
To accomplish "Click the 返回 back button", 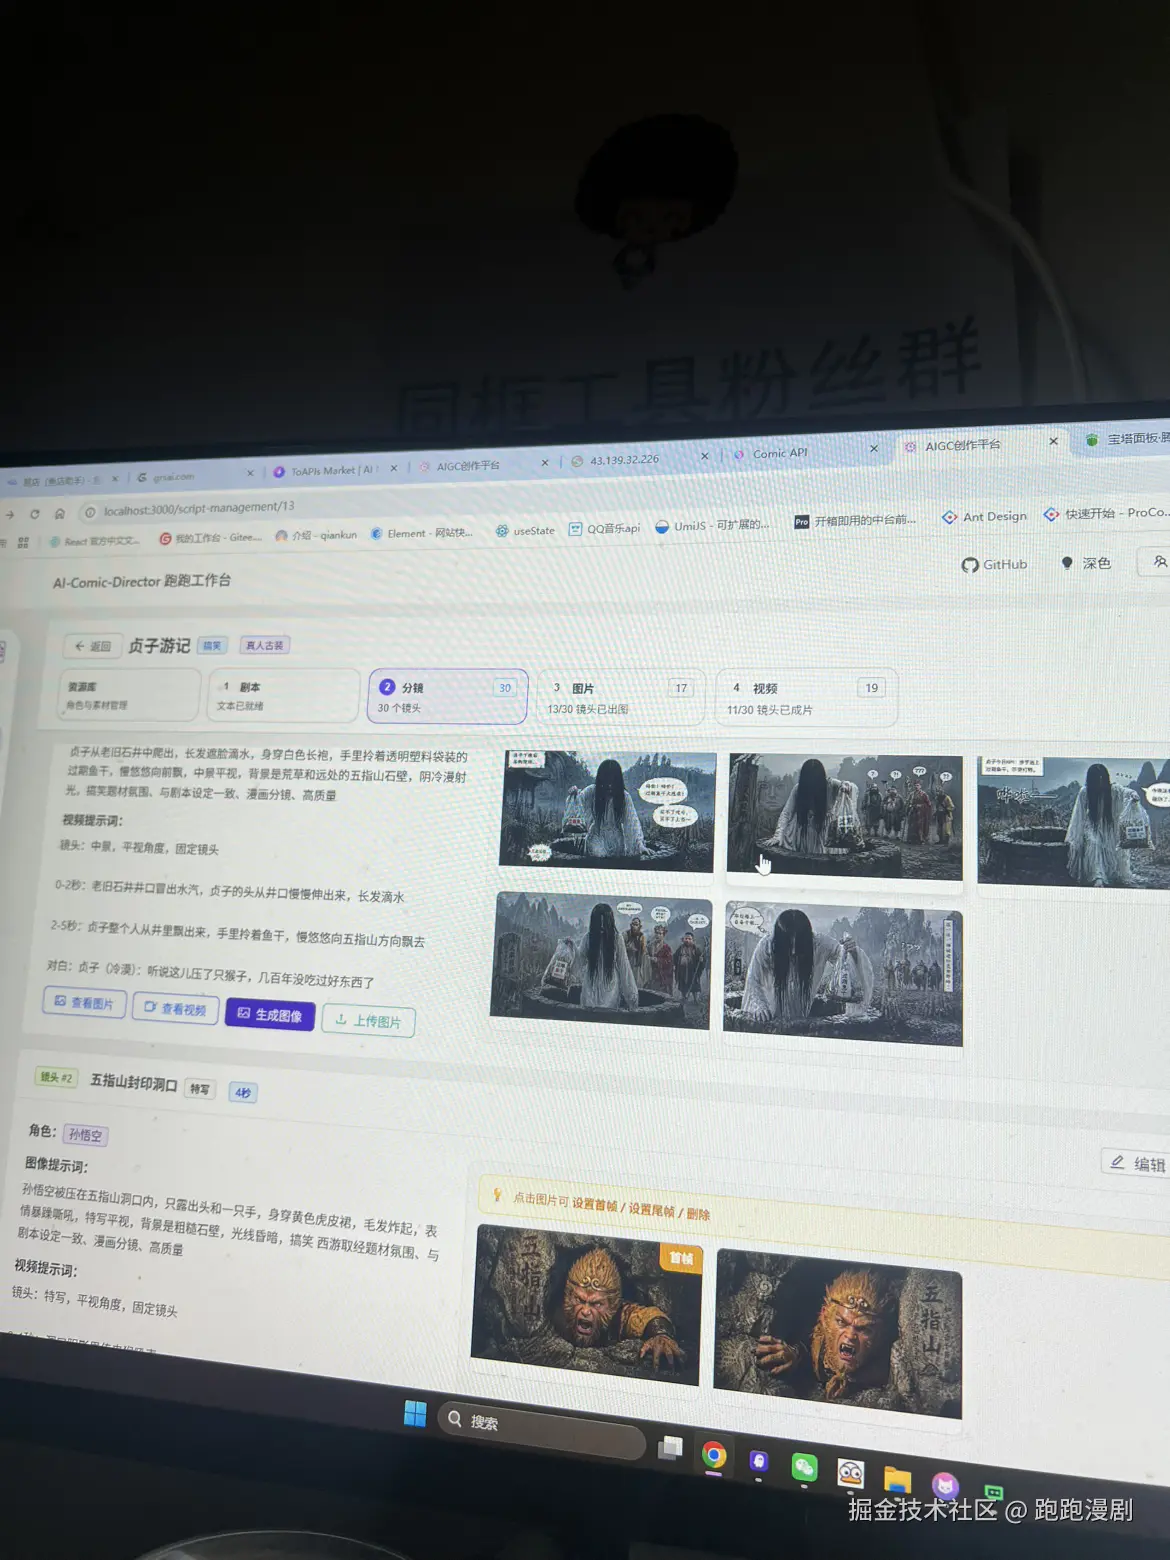I will (93, 646).
